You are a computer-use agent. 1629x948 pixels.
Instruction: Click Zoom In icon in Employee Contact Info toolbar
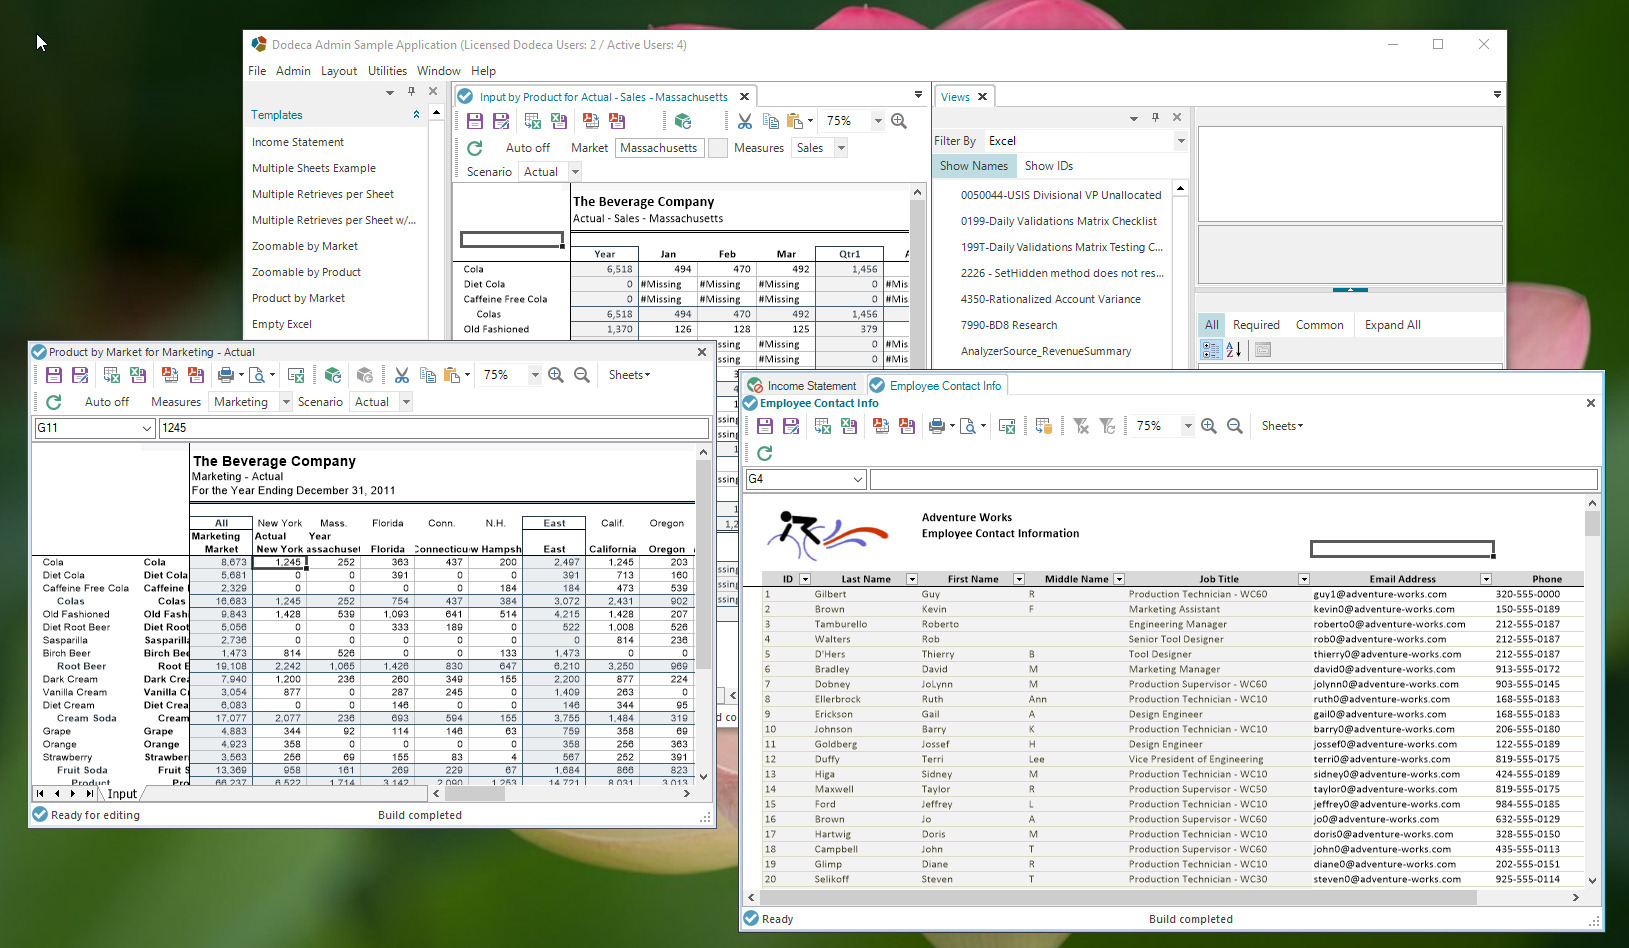1209,426
